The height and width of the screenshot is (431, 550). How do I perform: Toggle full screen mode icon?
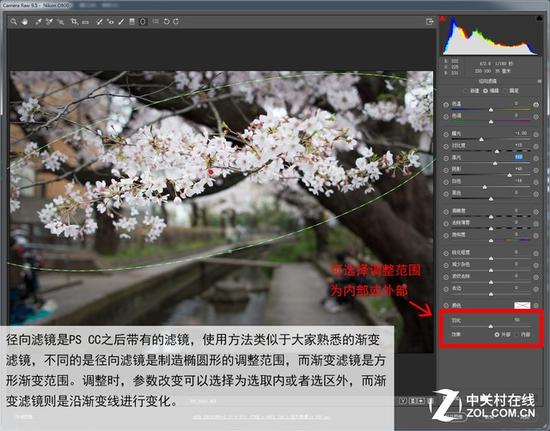[x=430, y=22]
